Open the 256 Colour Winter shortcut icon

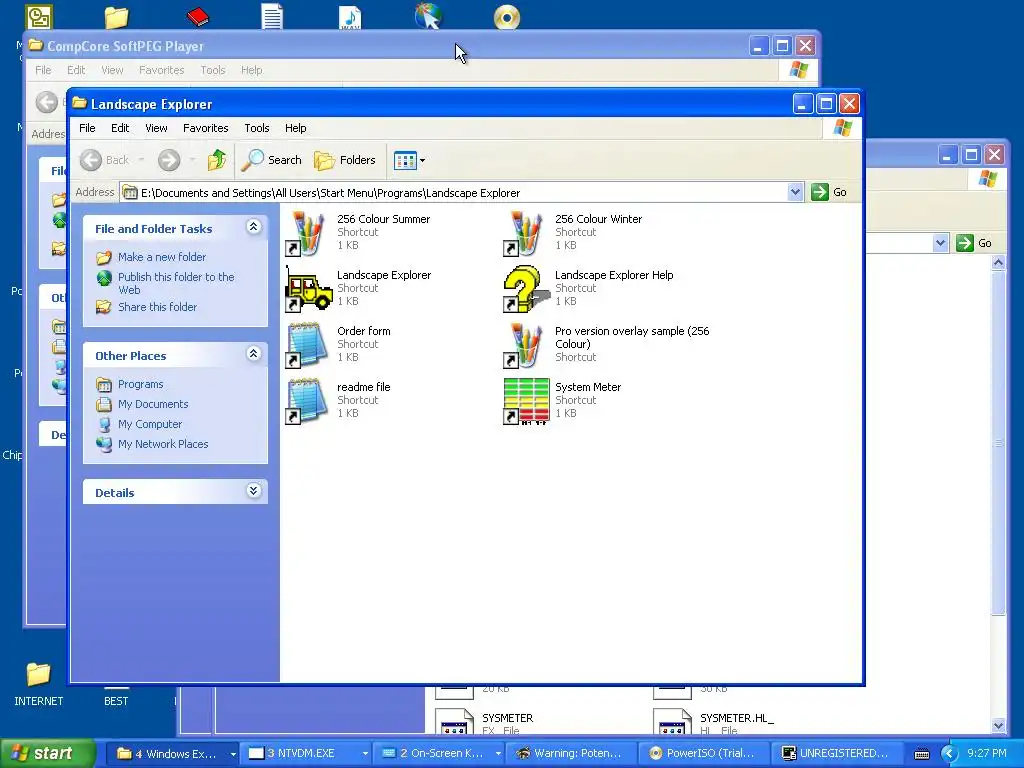(524, 234)
